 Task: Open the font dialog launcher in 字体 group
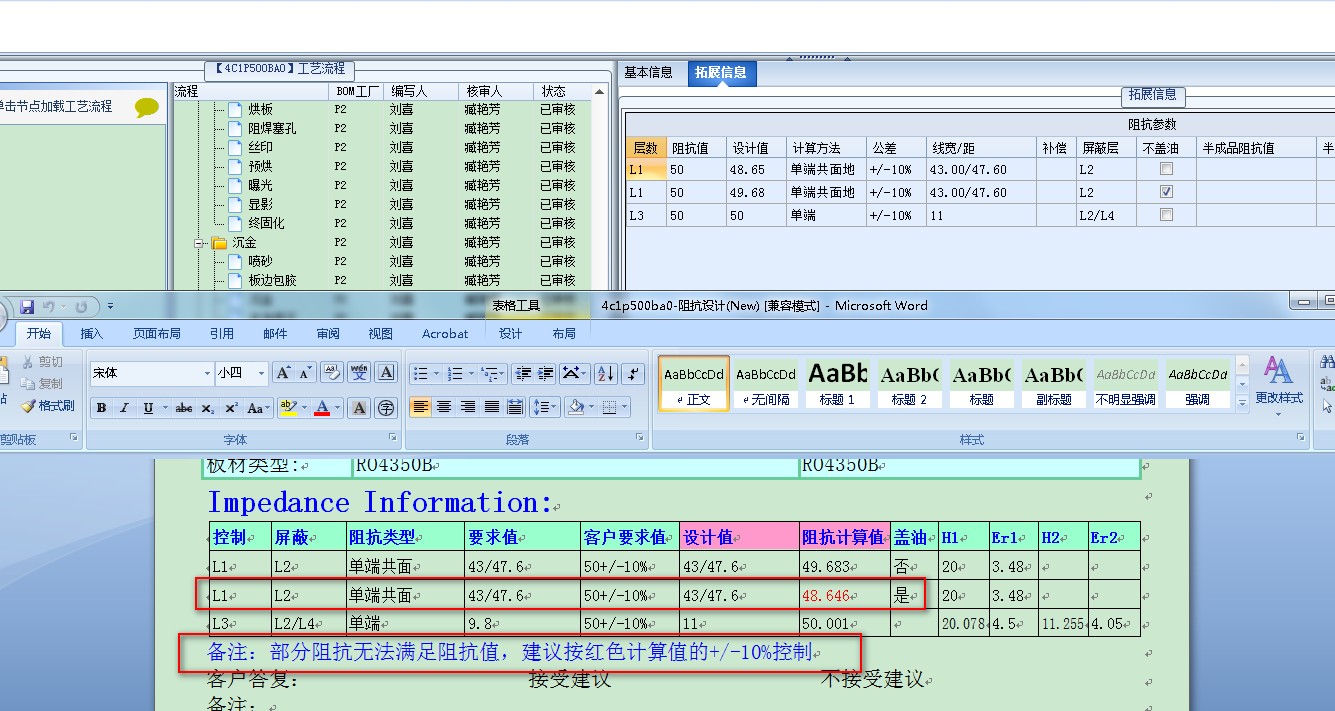pos(394,438)
